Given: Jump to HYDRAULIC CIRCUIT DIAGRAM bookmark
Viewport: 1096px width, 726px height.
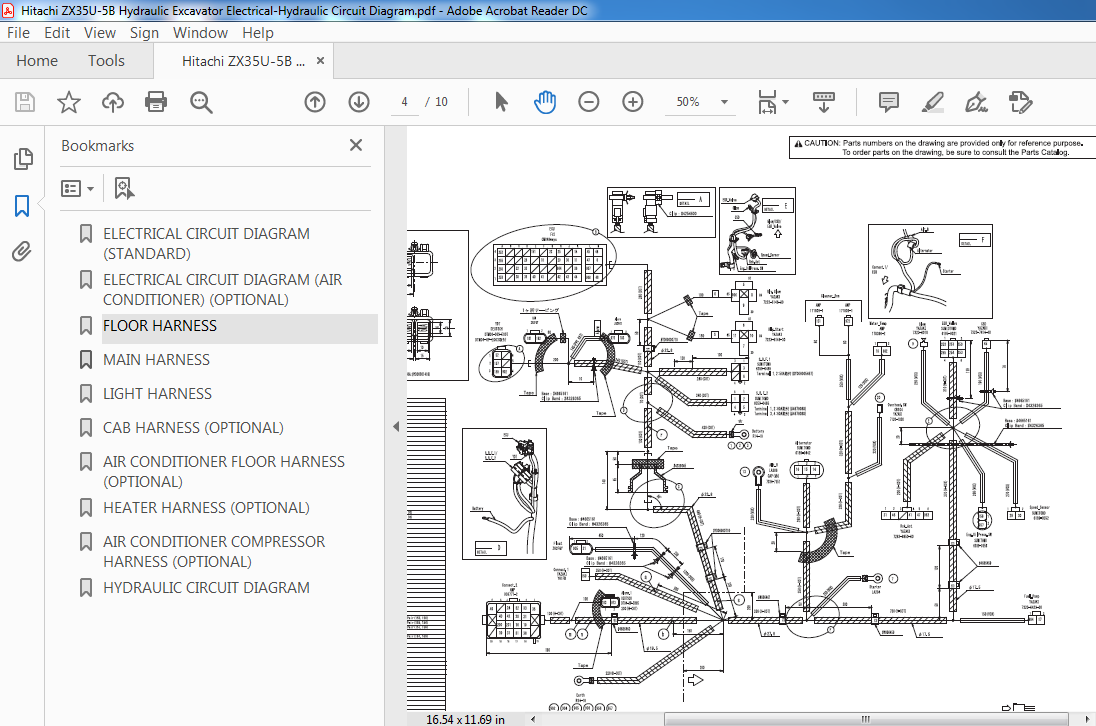Looking at the screenshot, I should [x=206, y=588].
